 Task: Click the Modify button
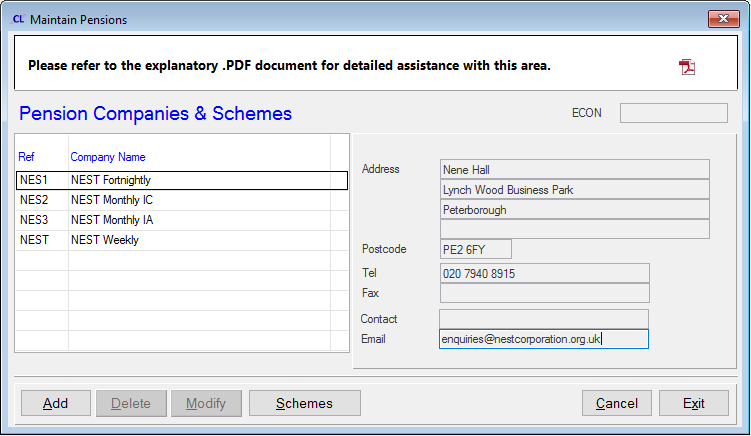tap(206, 403)
